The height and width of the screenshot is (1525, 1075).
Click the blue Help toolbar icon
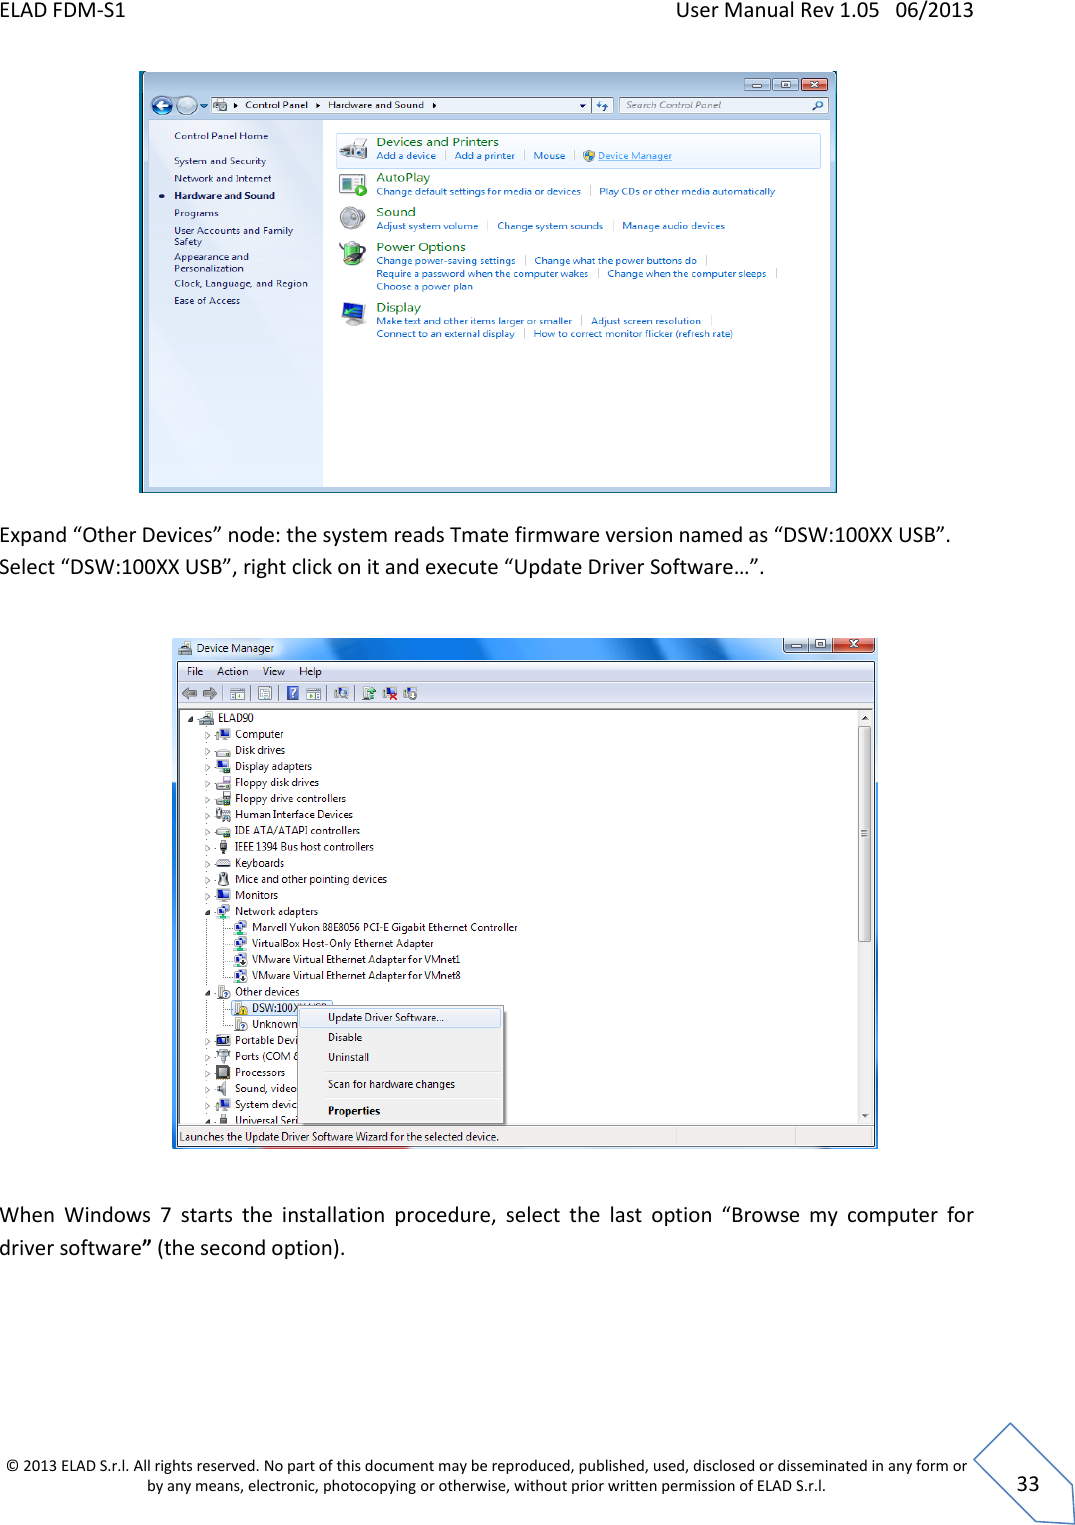pos(293,693)
